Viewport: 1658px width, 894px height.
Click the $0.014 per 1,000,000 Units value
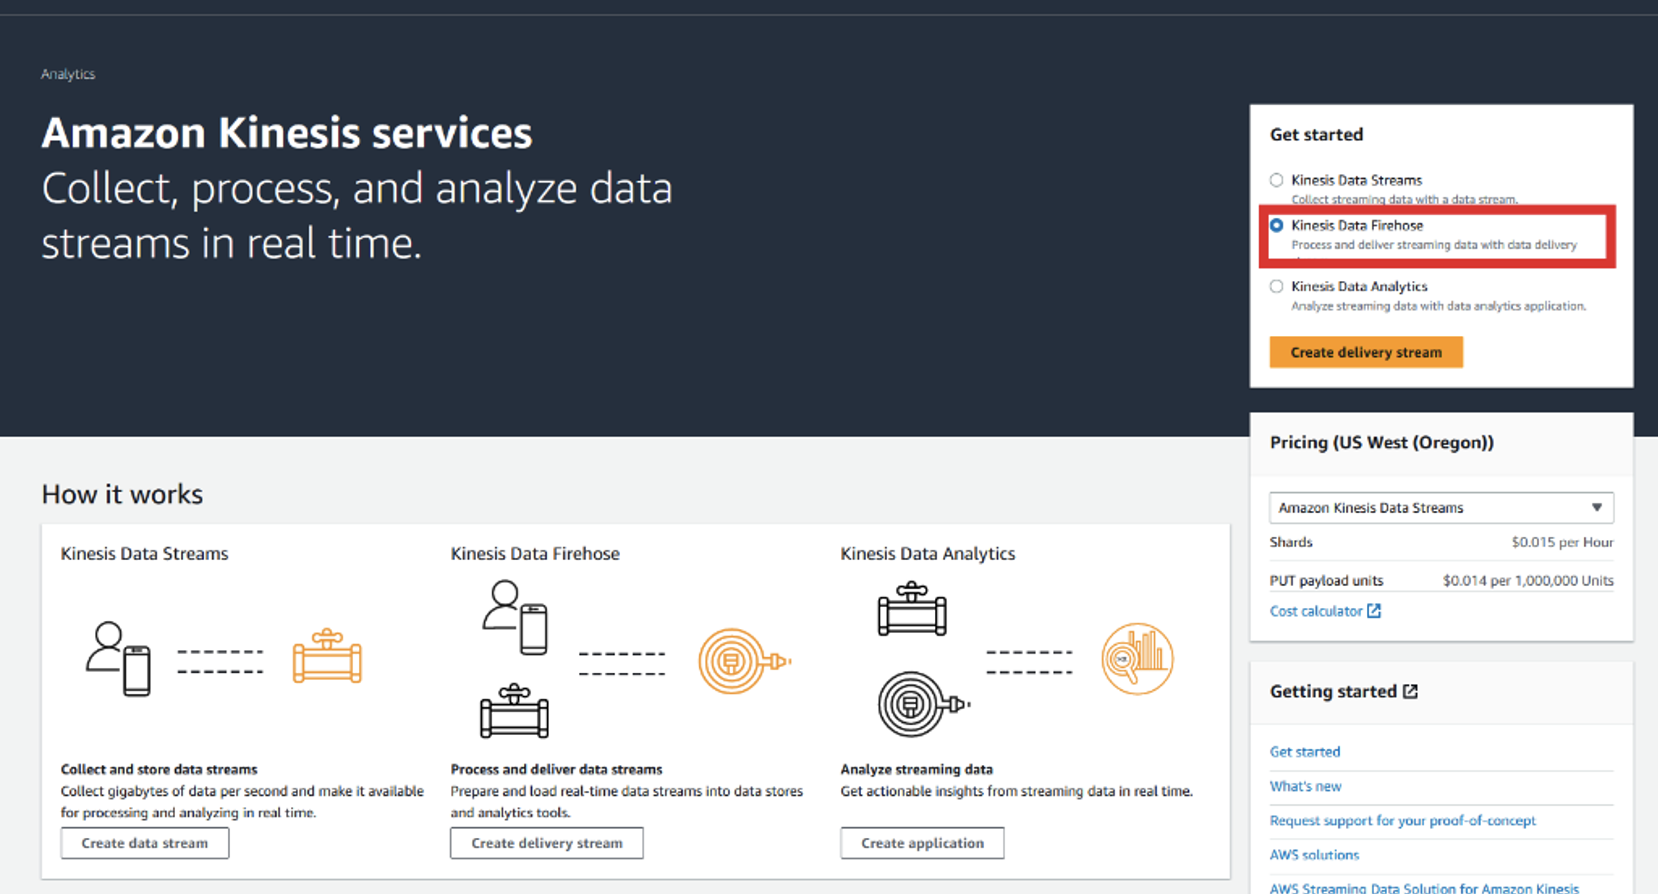(1528, 580)
